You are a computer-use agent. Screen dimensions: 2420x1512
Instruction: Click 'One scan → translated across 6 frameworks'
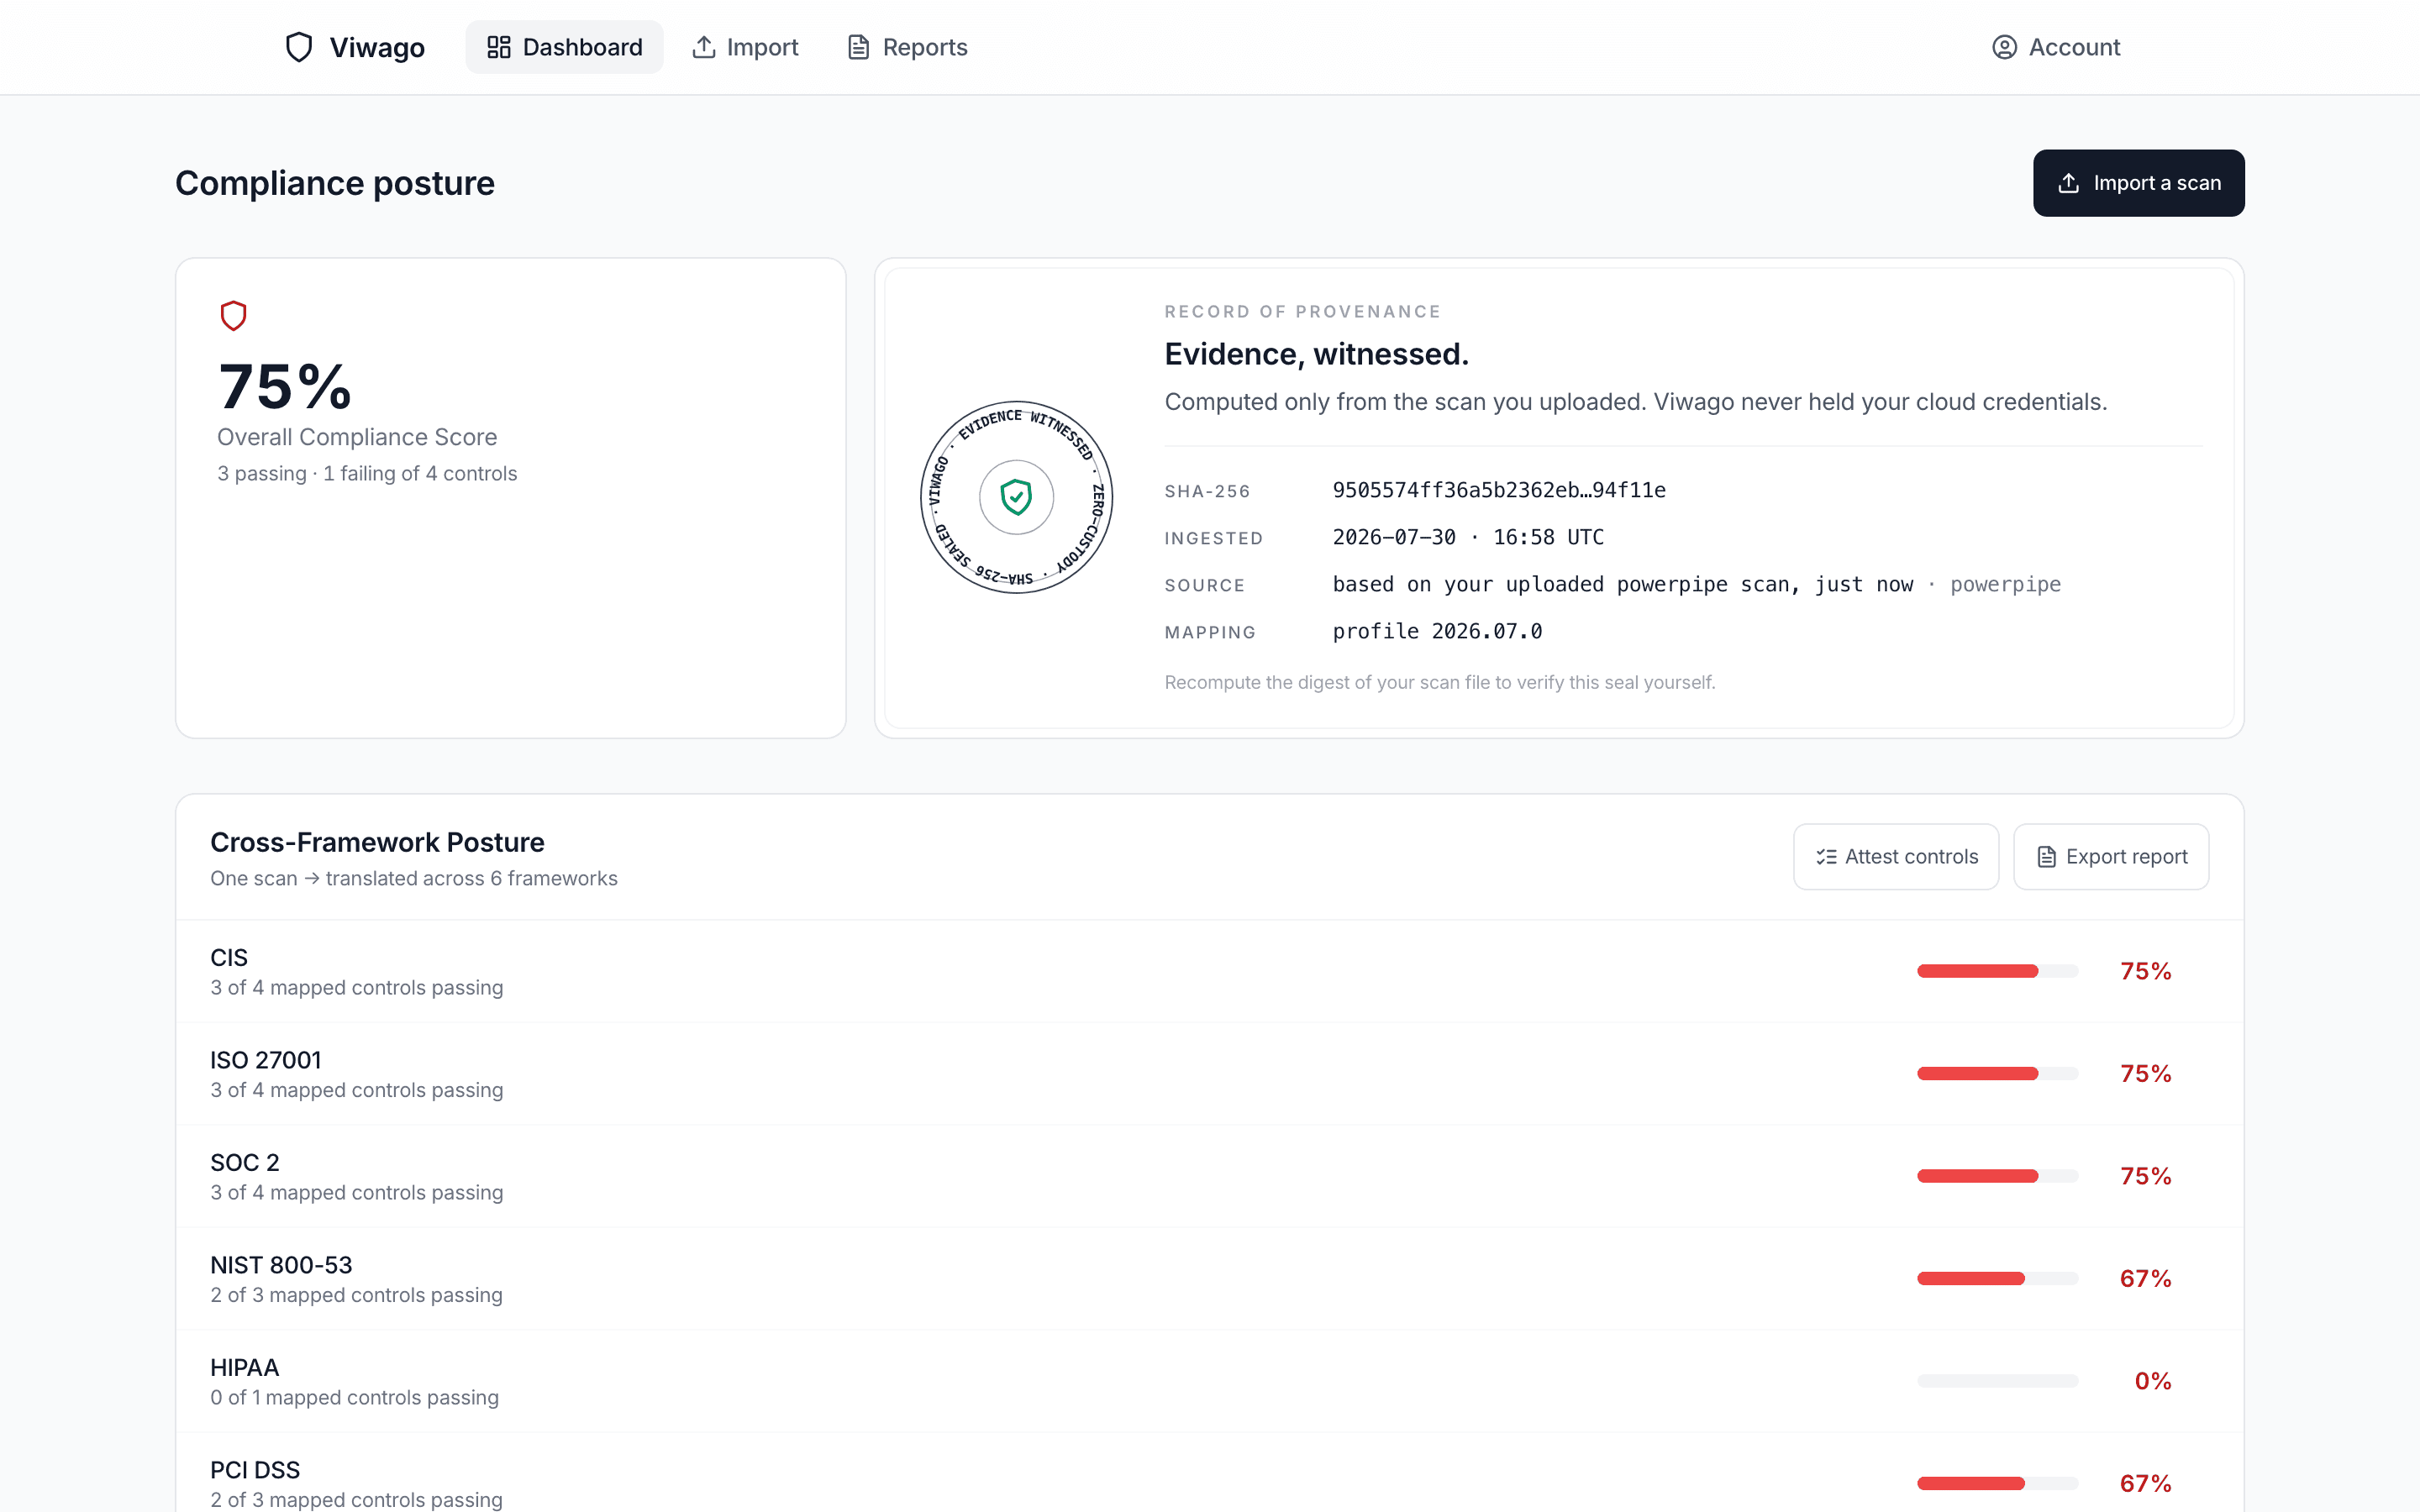(414, 878)
